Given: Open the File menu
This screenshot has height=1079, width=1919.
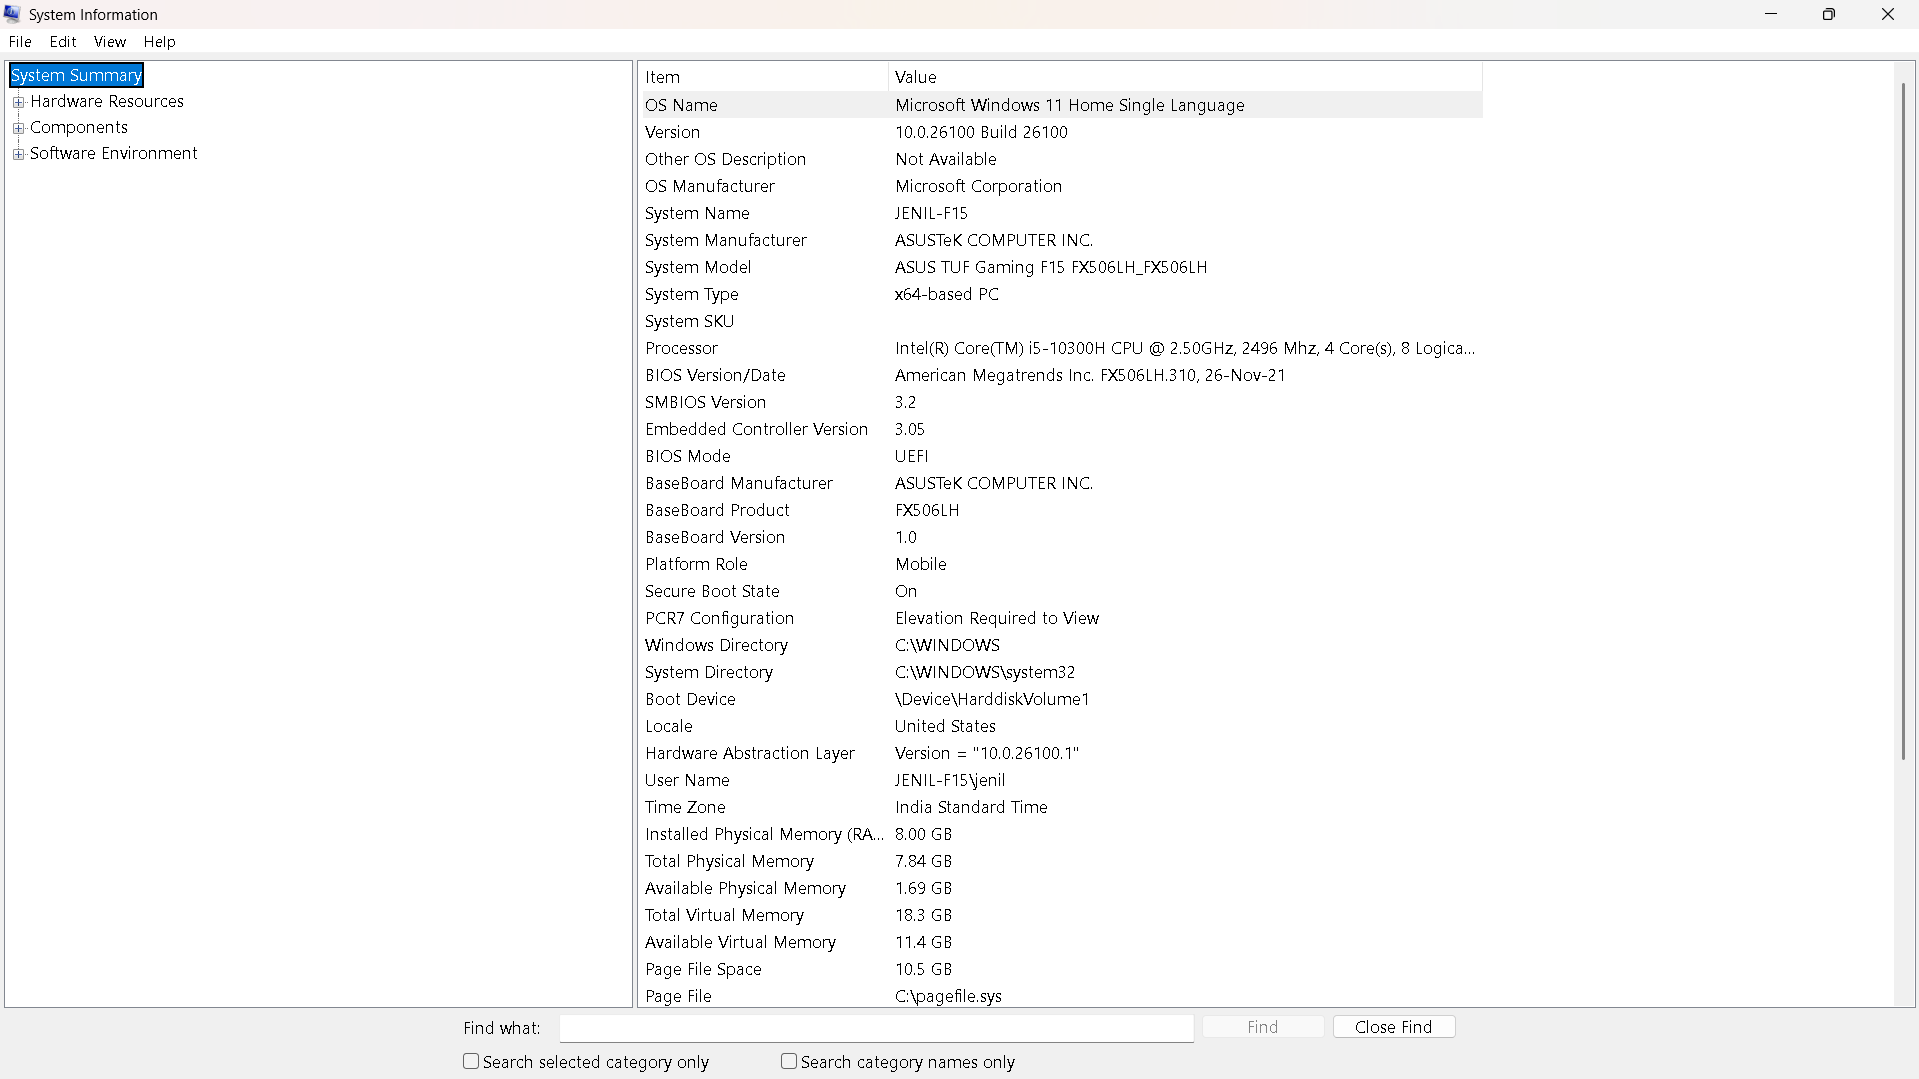Looking at the screenshot, I should tap(19, 41).
